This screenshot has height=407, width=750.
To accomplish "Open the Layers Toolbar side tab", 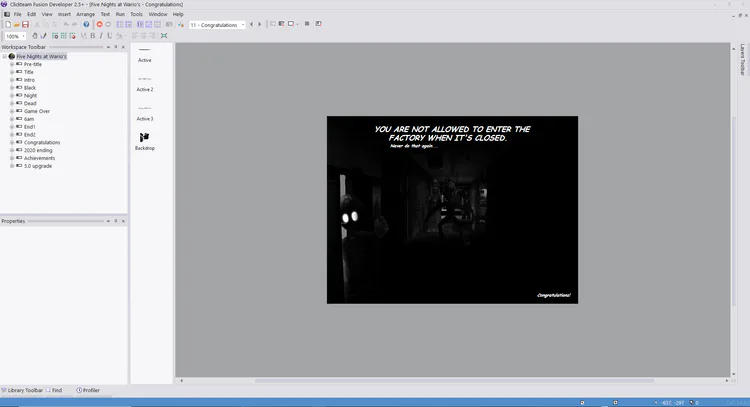I will [x=742, y=60].
